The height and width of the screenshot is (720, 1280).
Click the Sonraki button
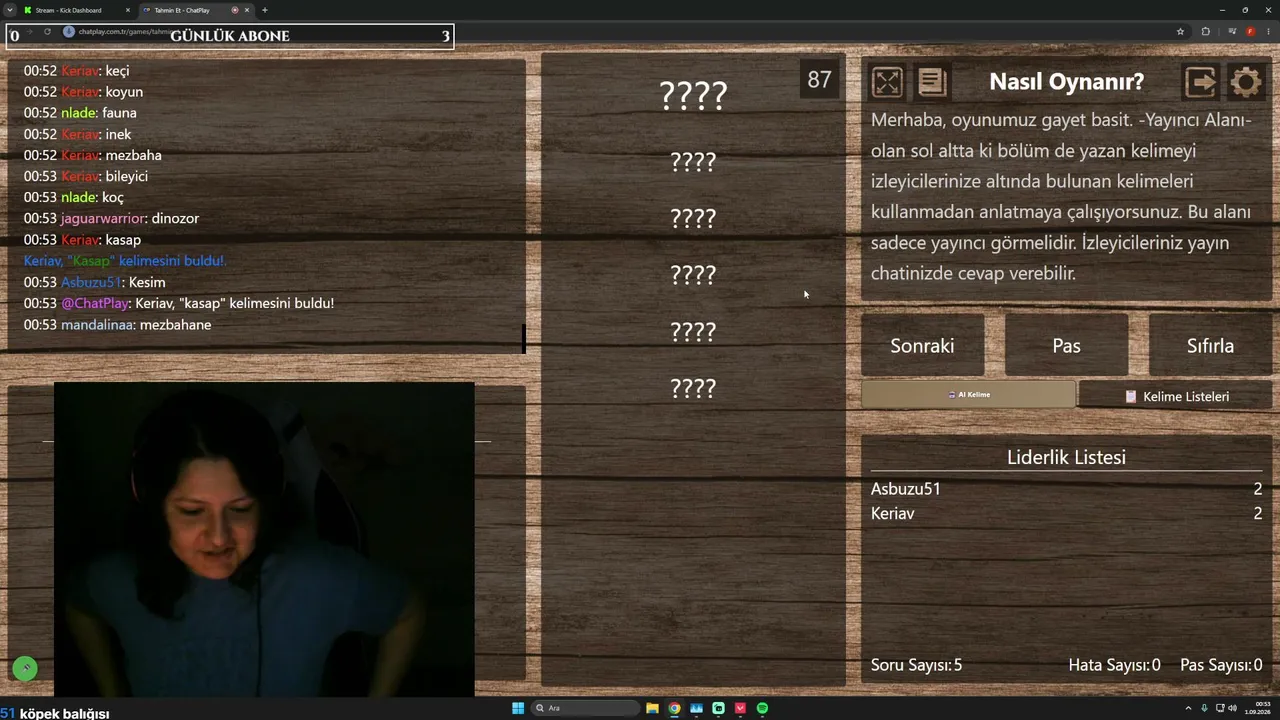(922, 346)
